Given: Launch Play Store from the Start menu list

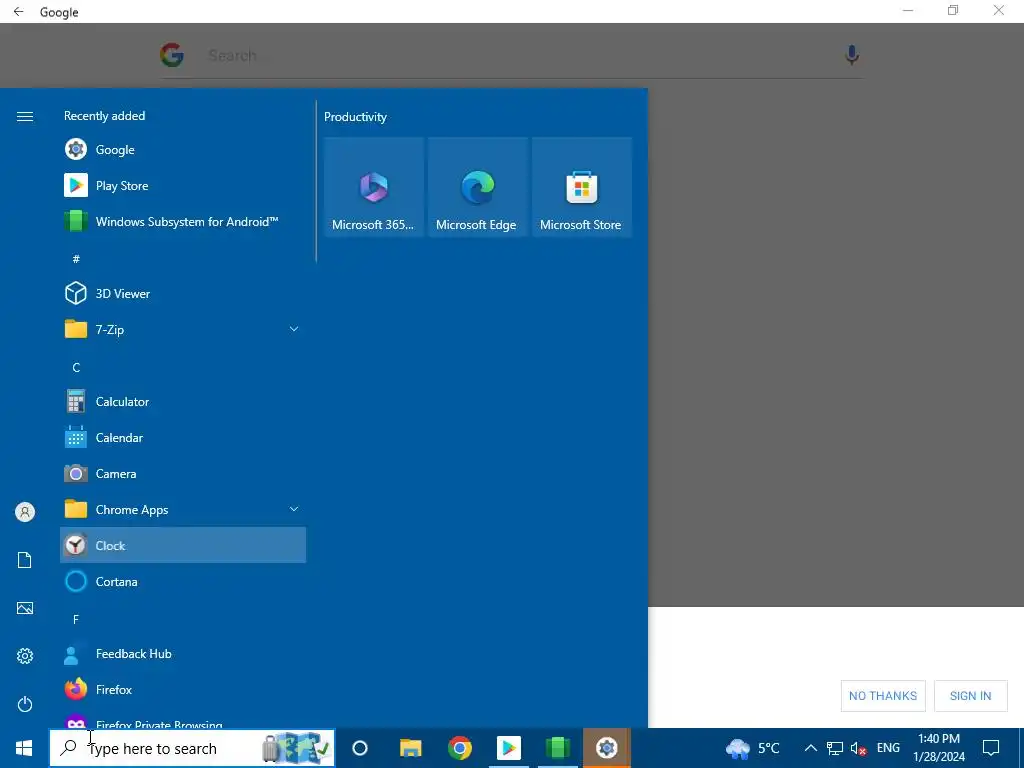Looking at the screenshot, I should pos(183,185).
